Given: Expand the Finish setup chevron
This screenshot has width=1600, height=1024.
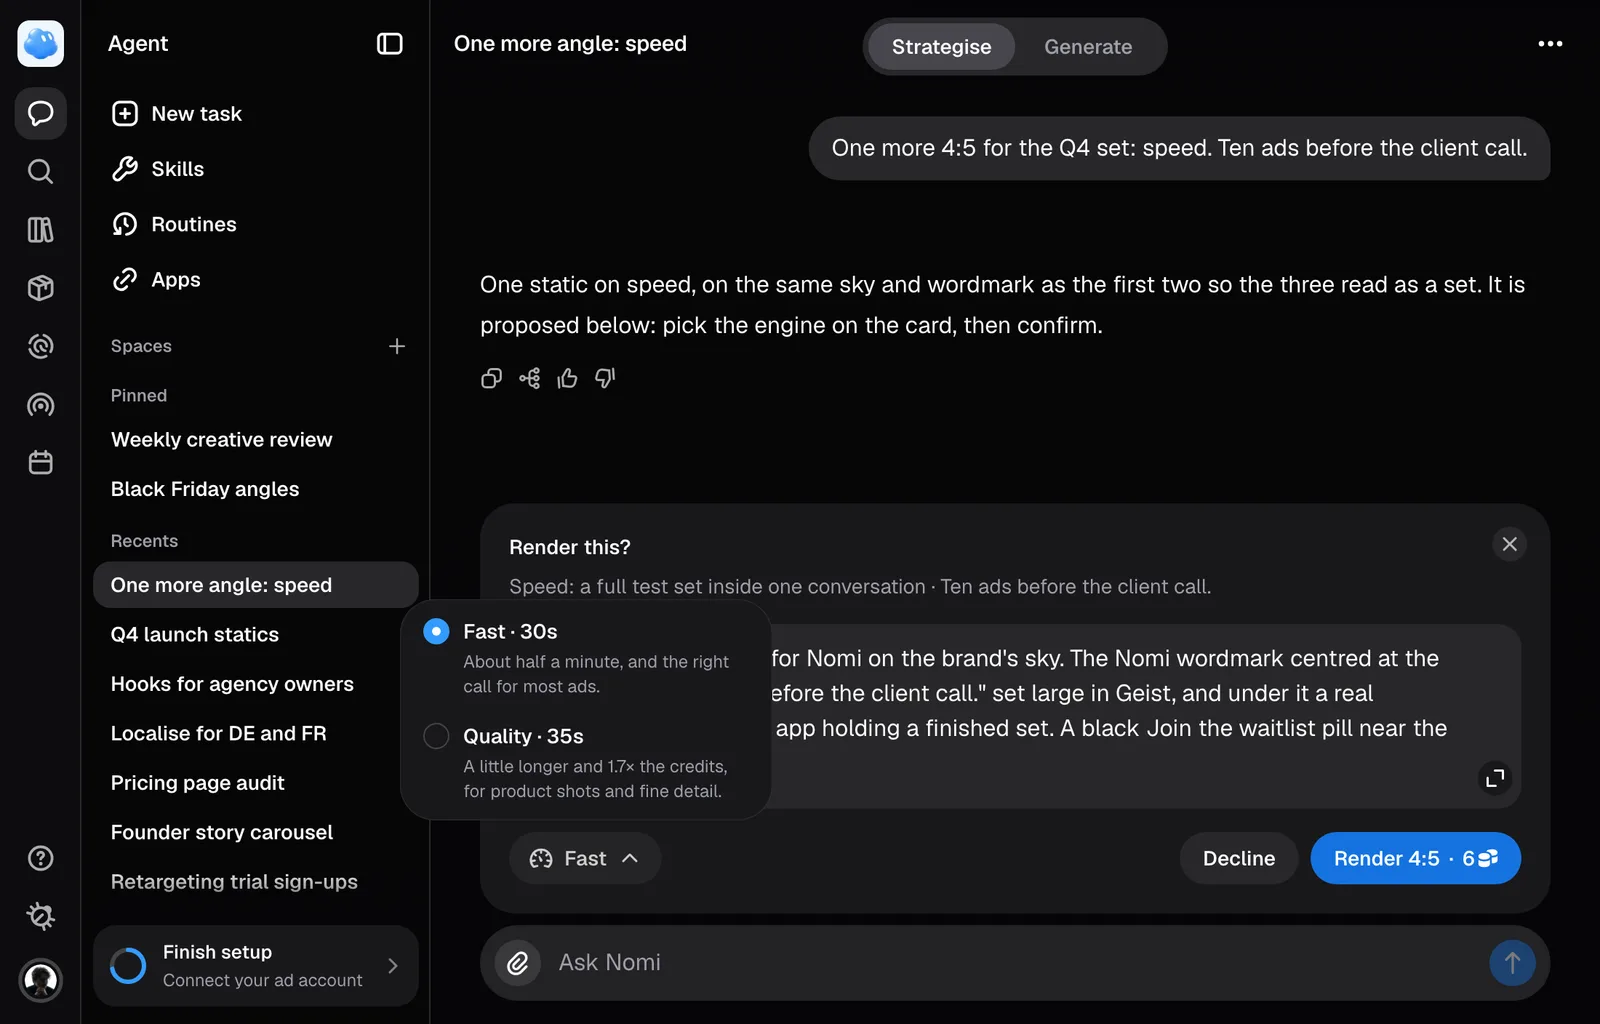Looking at the screenshot, I should (x=393, y=966).
